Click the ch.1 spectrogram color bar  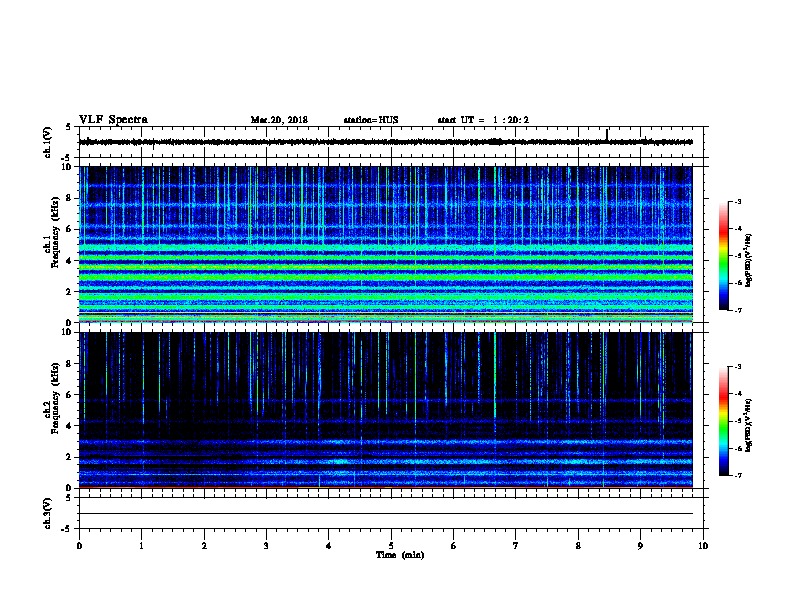tap(724, 256)
